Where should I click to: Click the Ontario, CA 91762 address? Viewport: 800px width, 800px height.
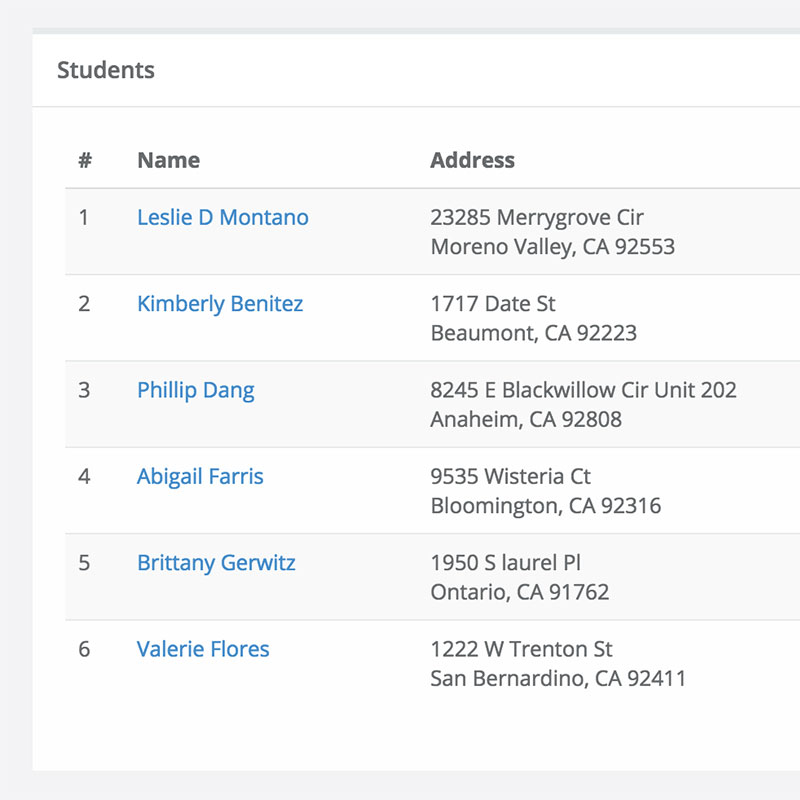[x=519, y=592]
